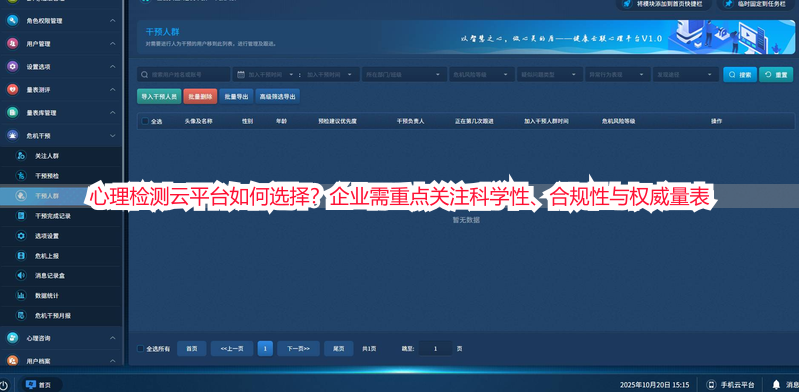Collapse the 危机干预 chevron

113,136
